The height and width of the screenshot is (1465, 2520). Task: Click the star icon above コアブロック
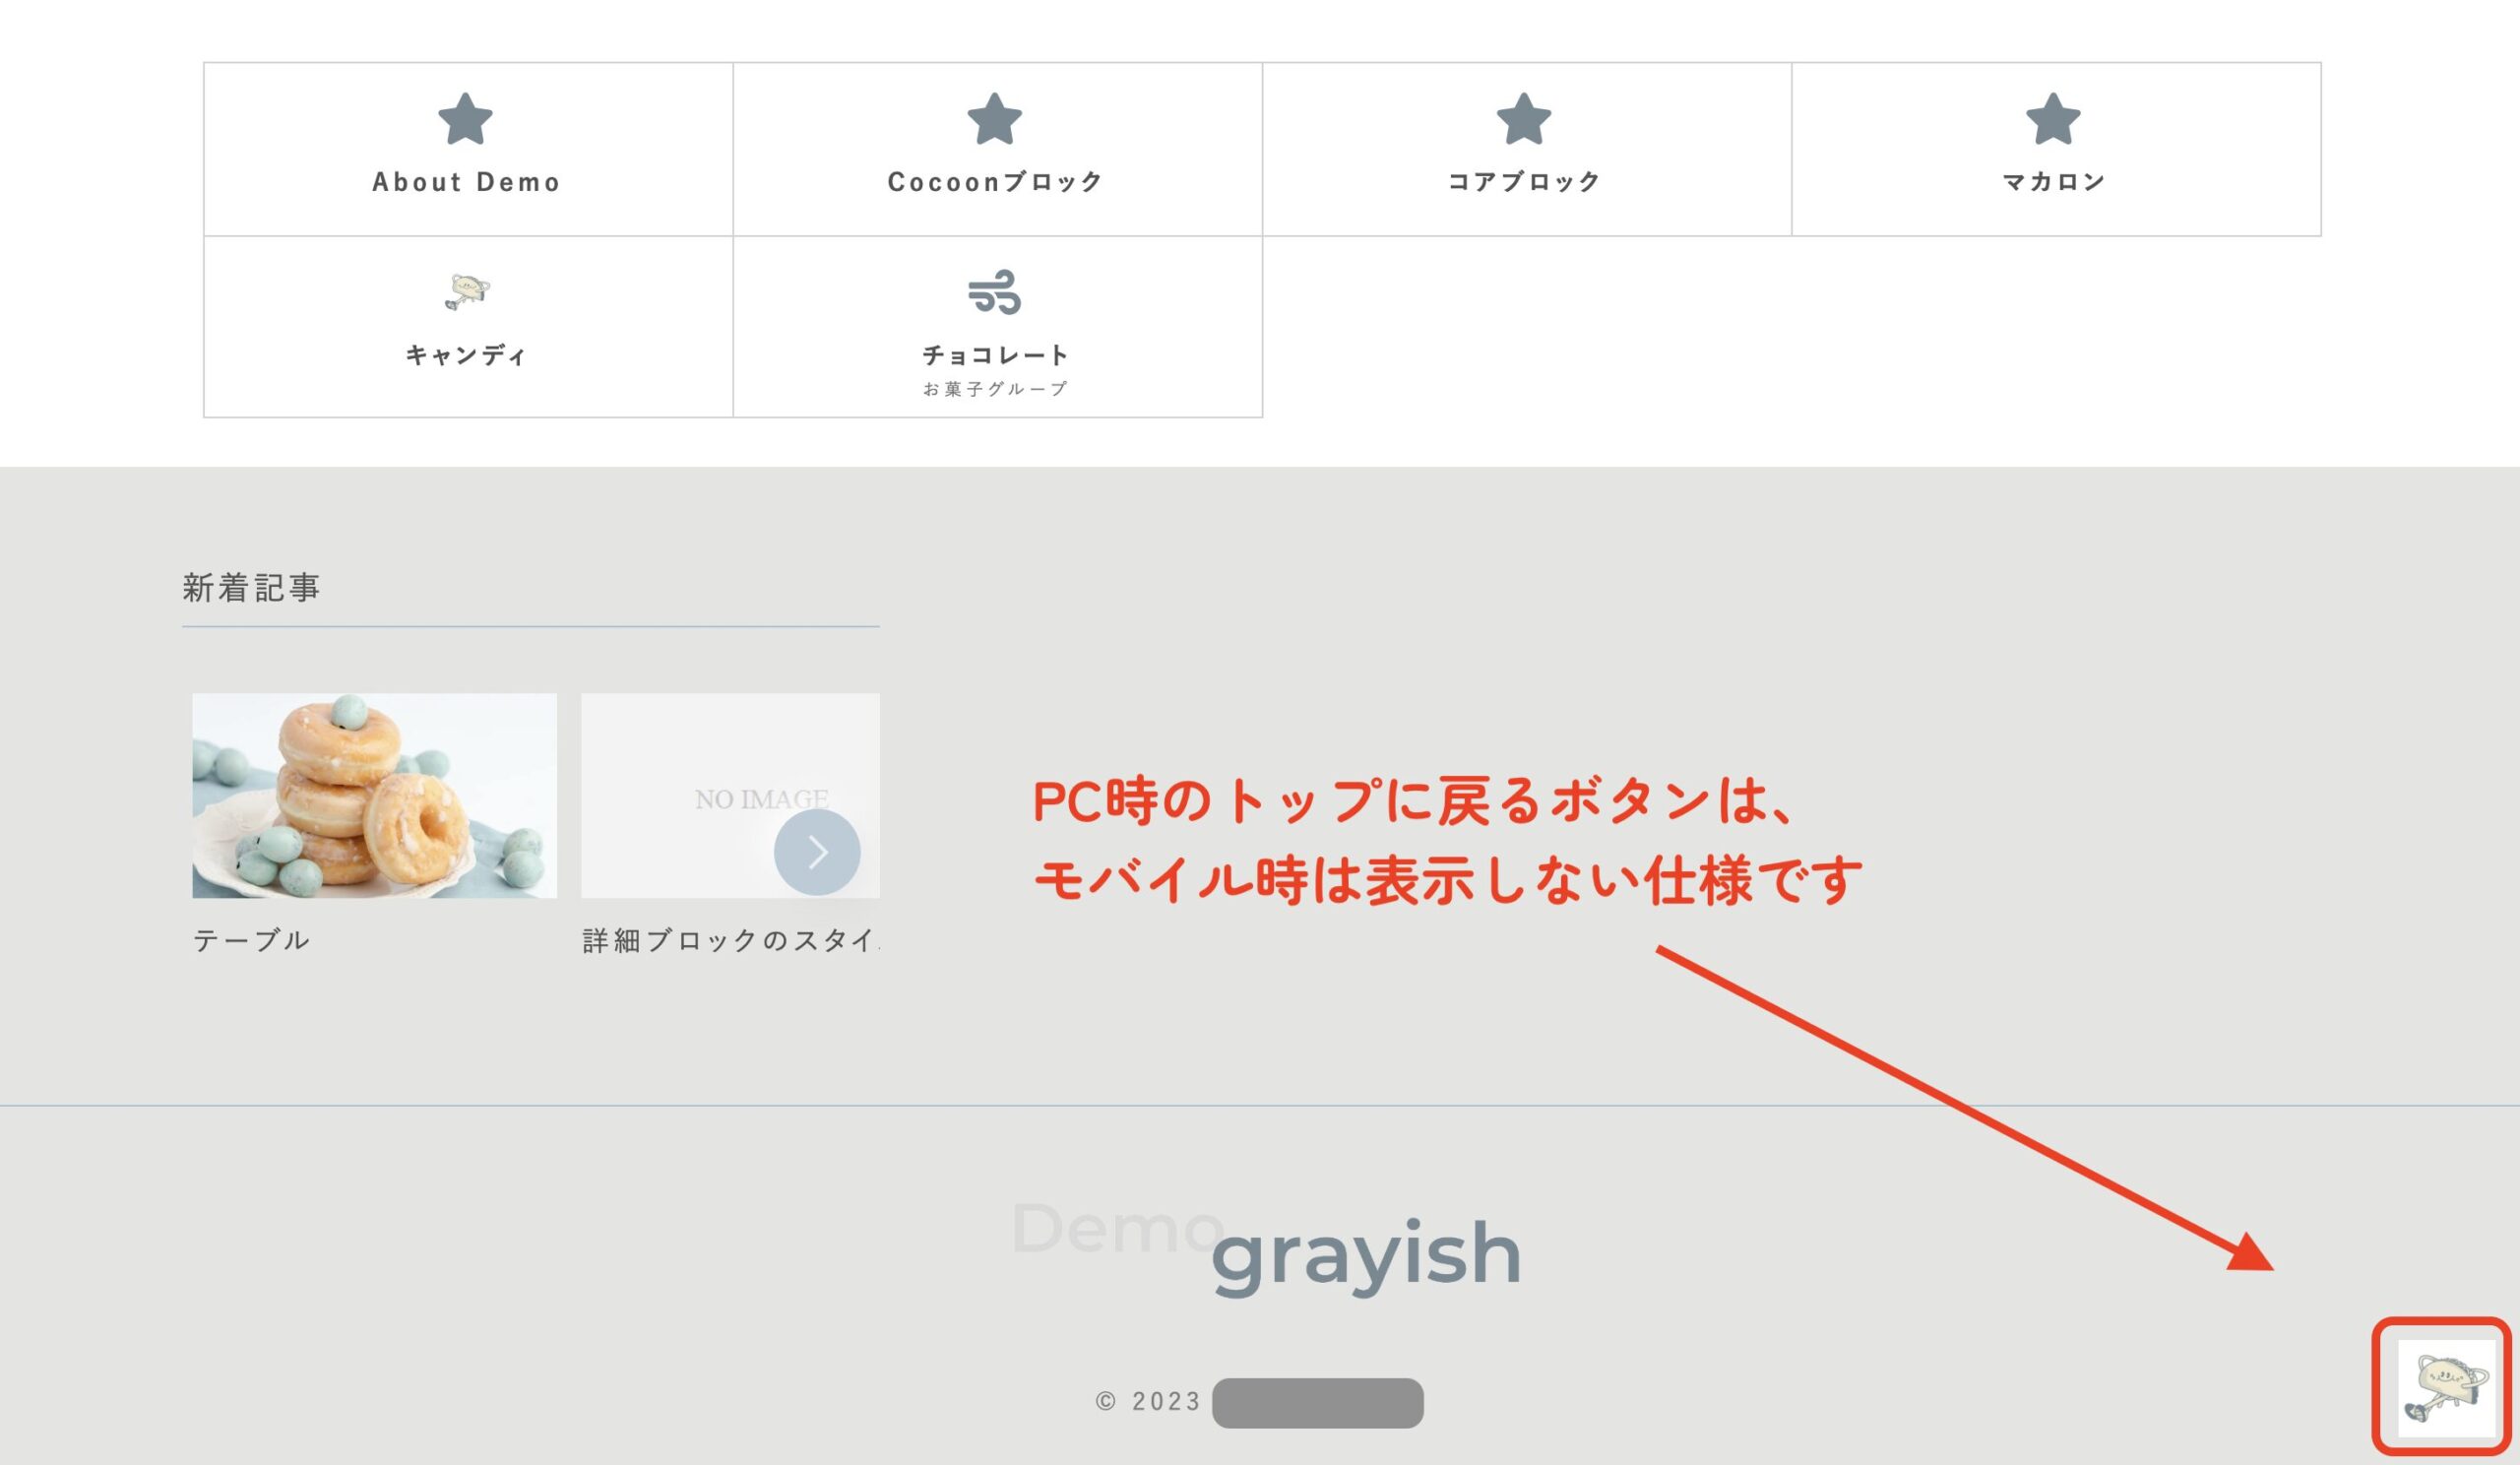[x=1526, y=121]
